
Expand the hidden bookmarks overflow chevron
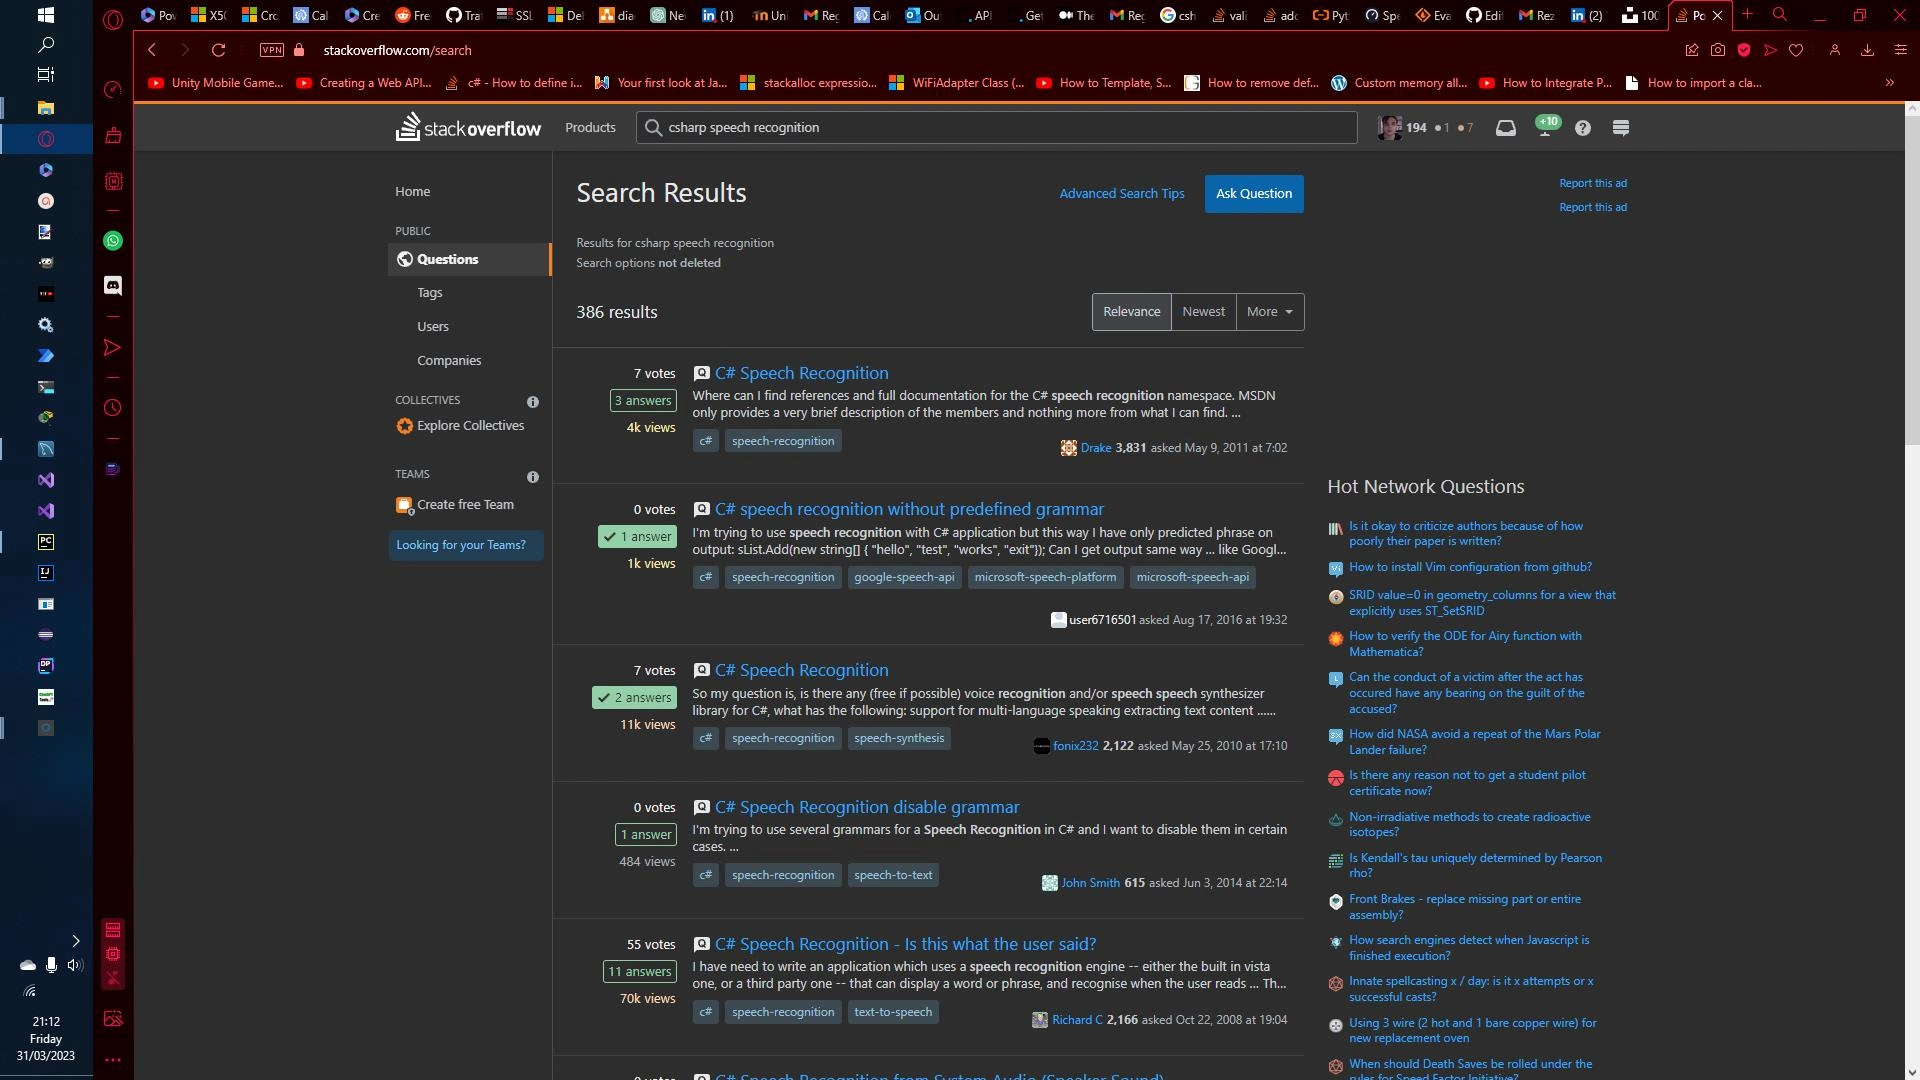pyautogui.click(x=1889, y=83)
